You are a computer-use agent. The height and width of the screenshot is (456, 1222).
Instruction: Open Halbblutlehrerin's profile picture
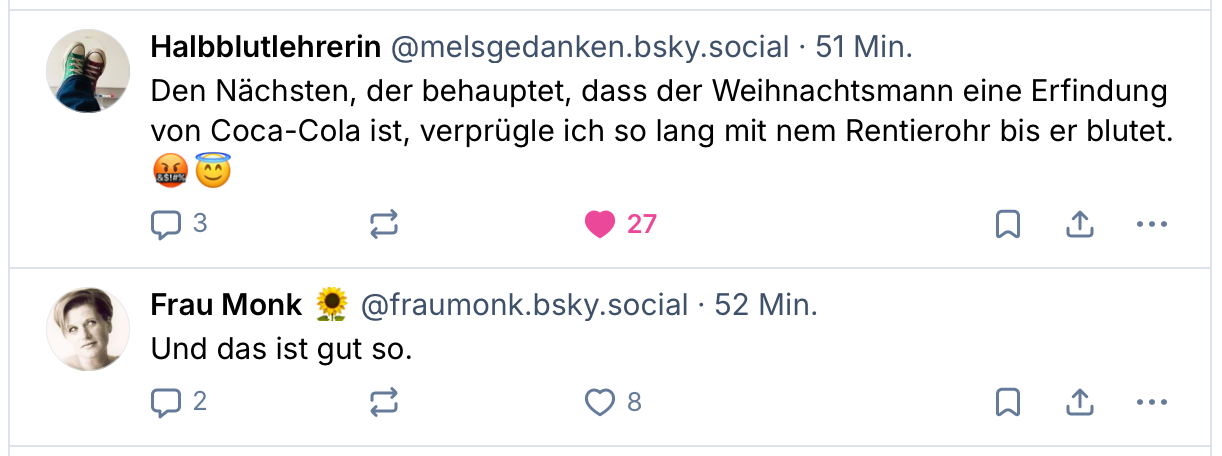tap(89, 70)
